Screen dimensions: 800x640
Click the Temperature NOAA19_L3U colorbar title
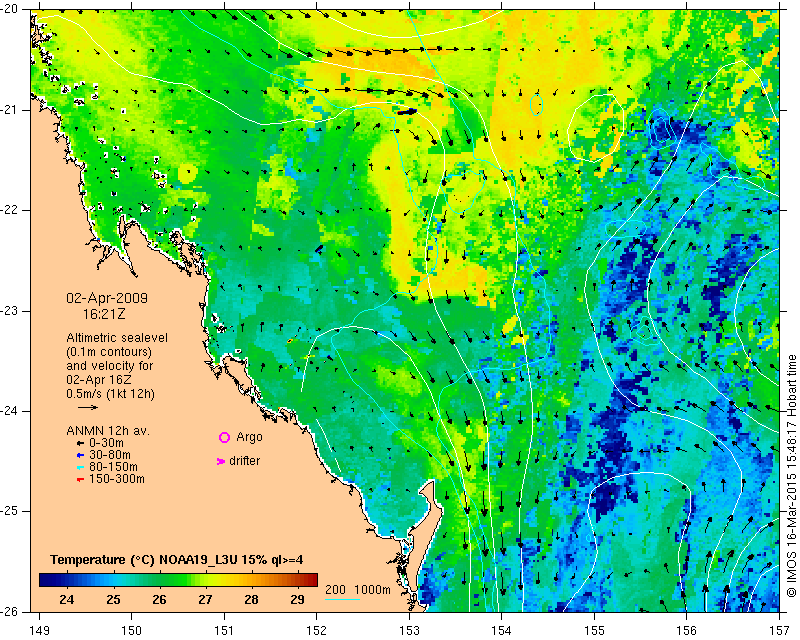(x=177, y=560)
